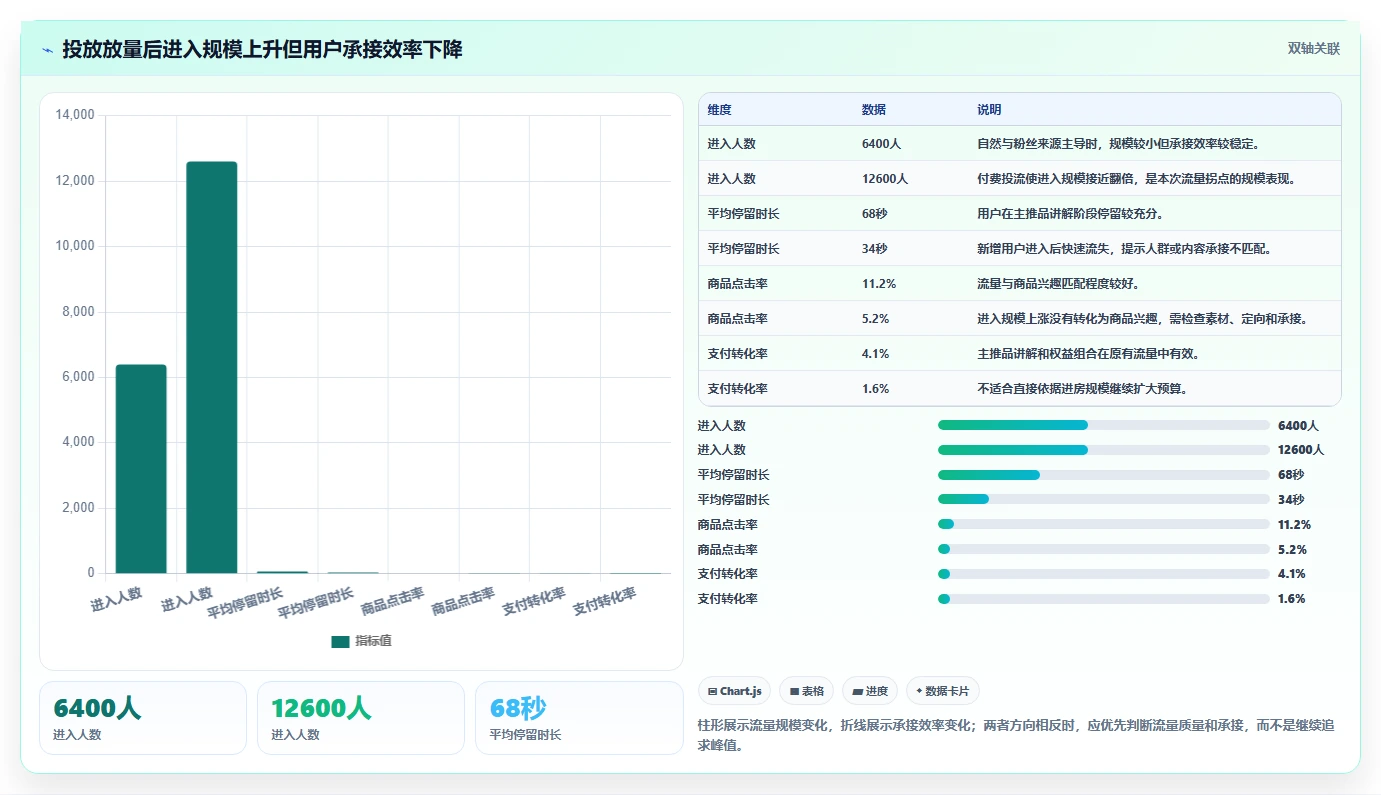
Task: Click the 12,000 y-axis label
Action: [75, 181]
